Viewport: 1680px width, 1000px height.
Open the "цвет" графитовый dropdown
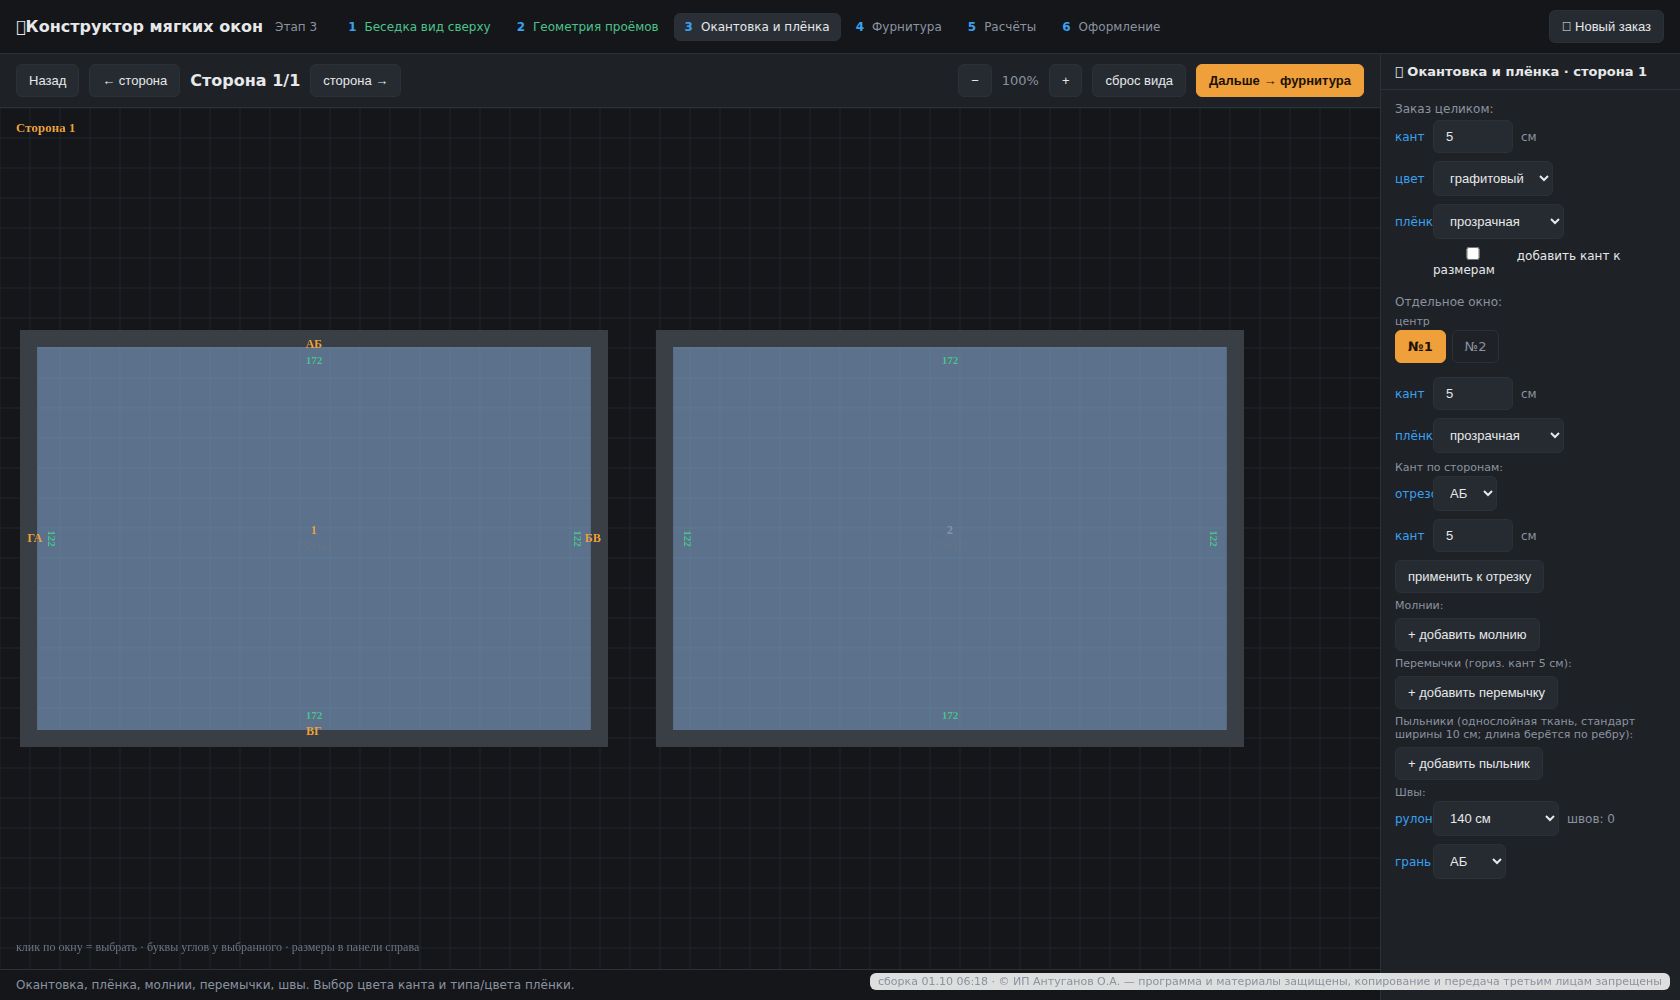[x=1493, y=179]
